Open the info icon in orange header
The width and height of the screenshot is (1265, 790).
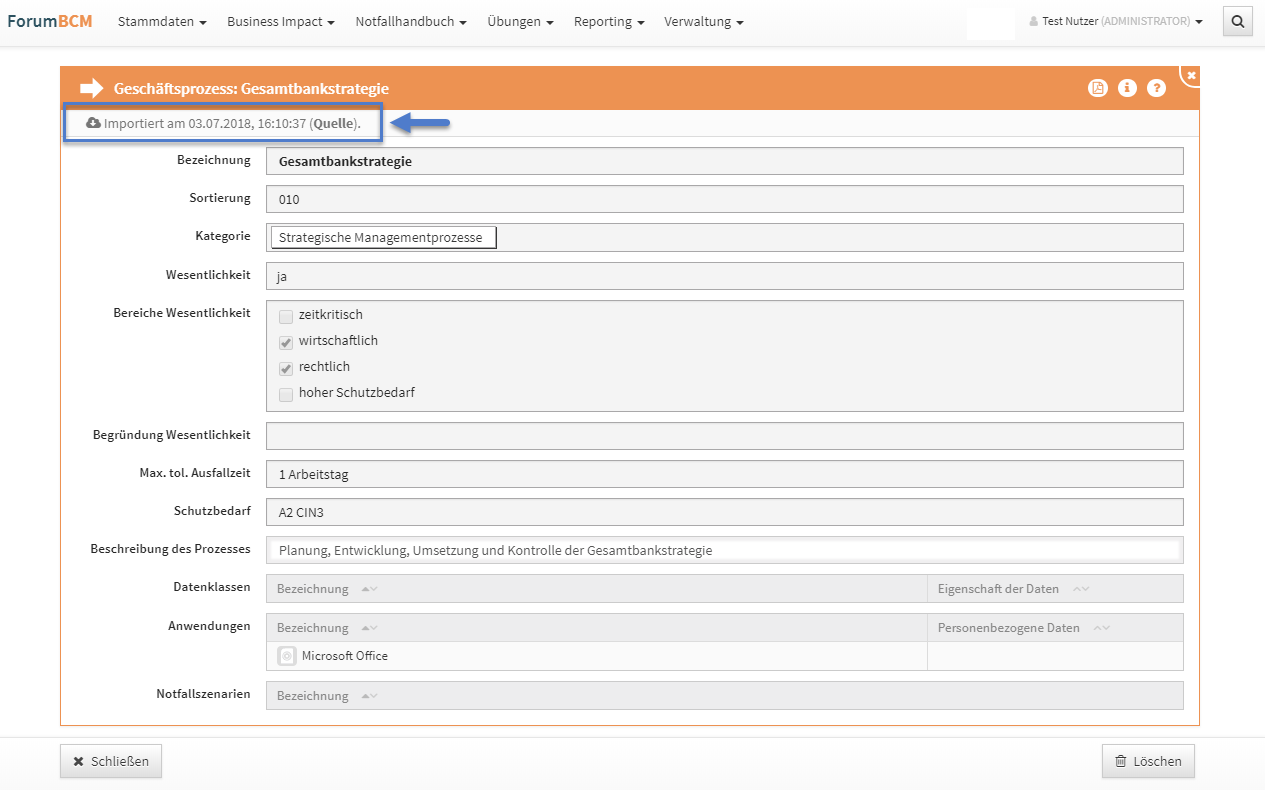click(x=1127, y=88)
